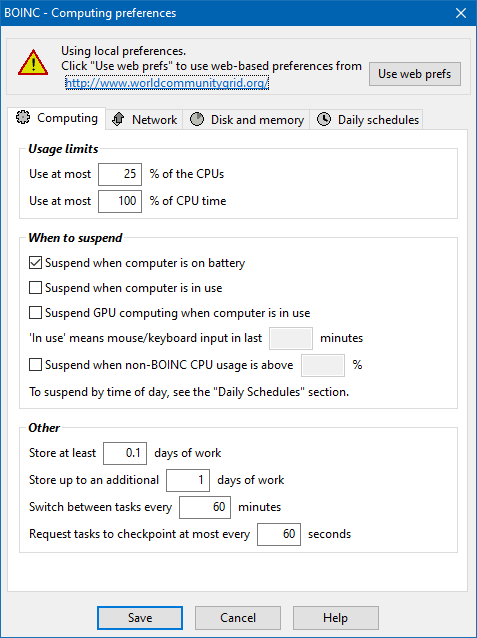Click the disk pie chart icon
The image size is (477, 638).
click(x=197, y=119)
